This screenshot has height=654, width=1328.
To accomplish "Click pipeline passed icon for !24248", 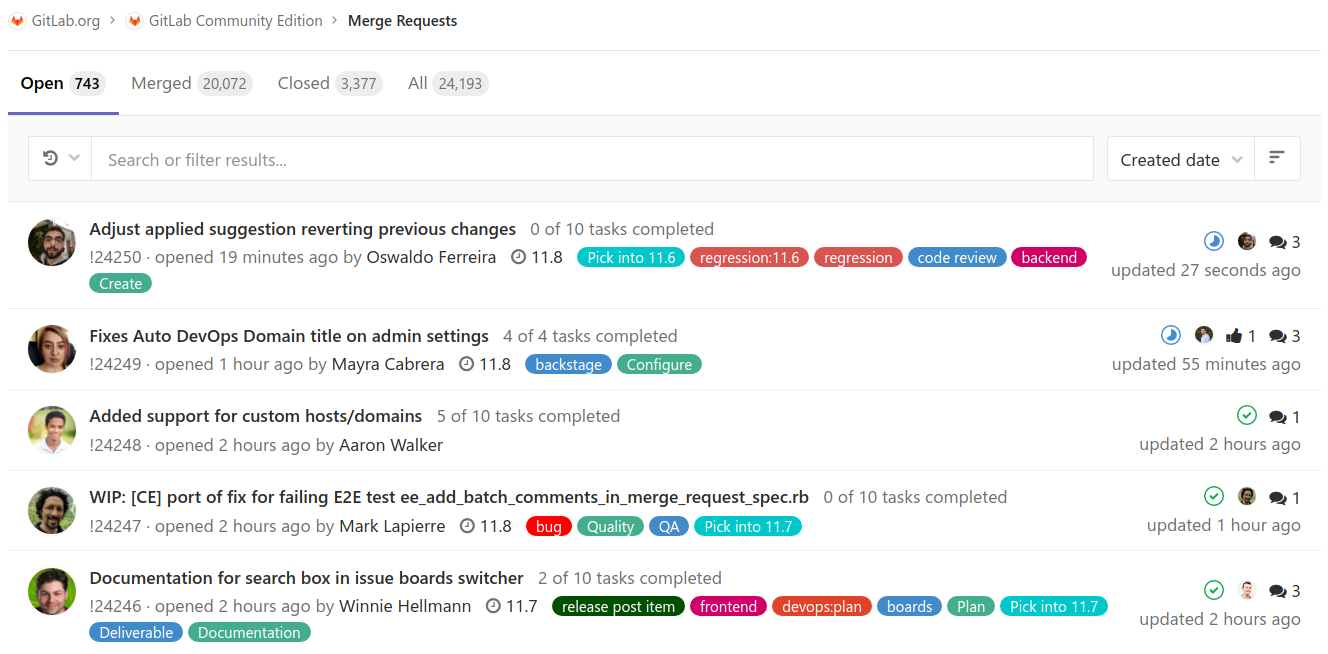I will [x=1246, y=415].
